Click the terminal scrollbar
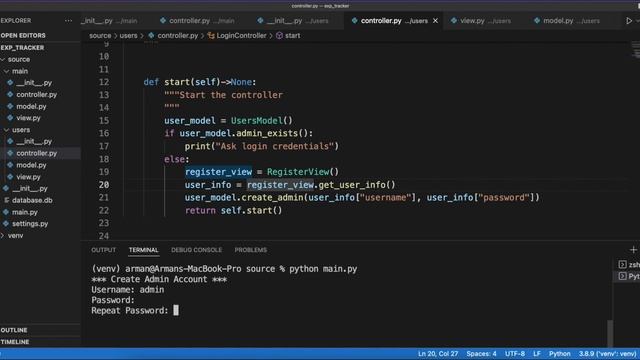Screen dimensions: 640x360 610,333
